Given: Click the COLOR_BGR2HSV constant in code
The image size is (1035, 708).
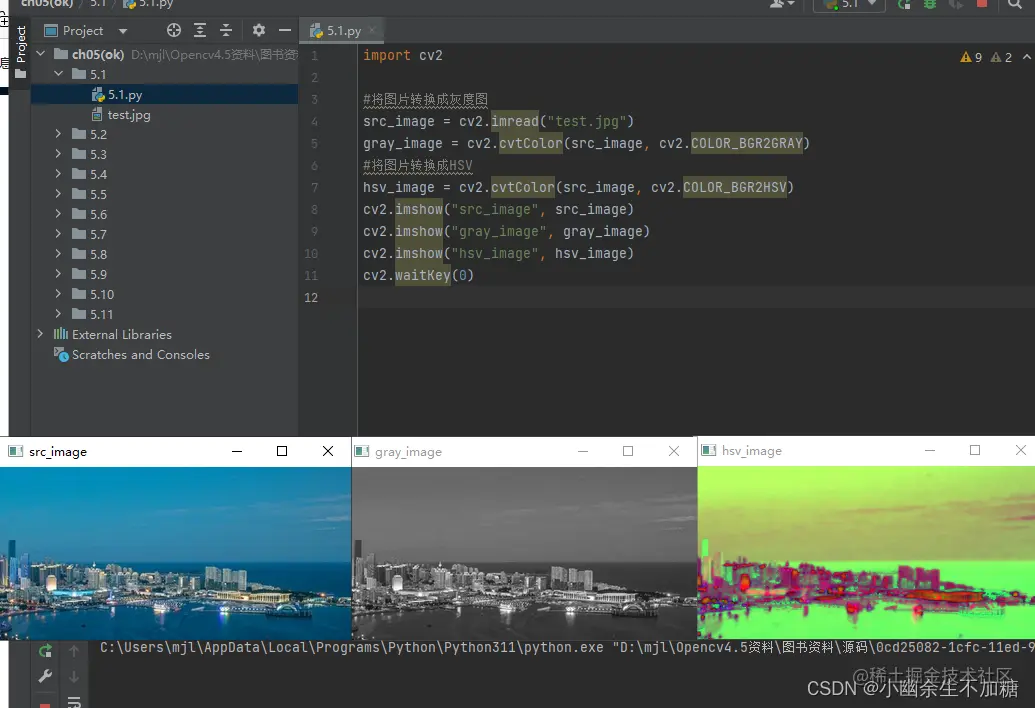Looking at the screenshot, I should pyautogui.click(x=735, y=187).
